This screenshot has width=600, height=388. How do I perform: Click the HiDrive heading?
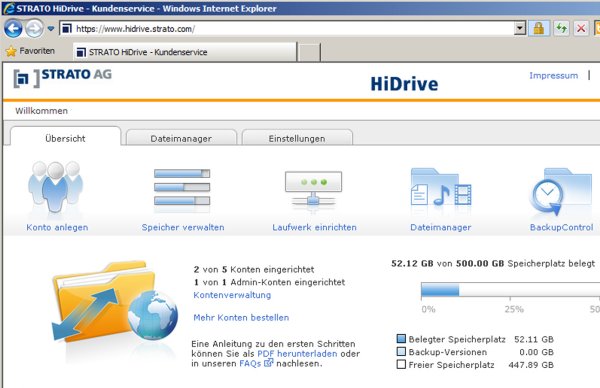(x=404, y=84)
